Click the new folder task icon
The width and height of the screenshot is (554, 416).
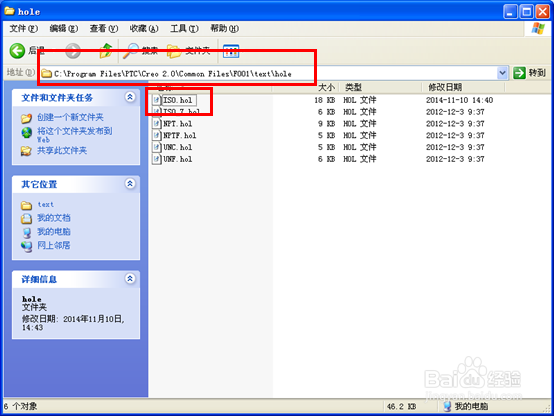pyautogui.click(x=26, y=118)
